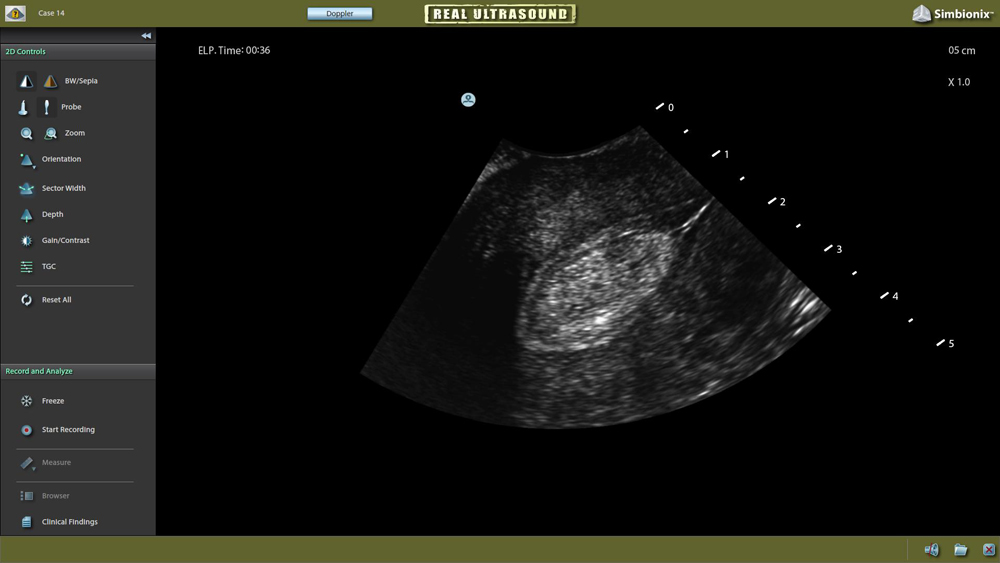Open the Measure tool dropdown
This screenshot has height=563, width=1000.
pos(27,463)
